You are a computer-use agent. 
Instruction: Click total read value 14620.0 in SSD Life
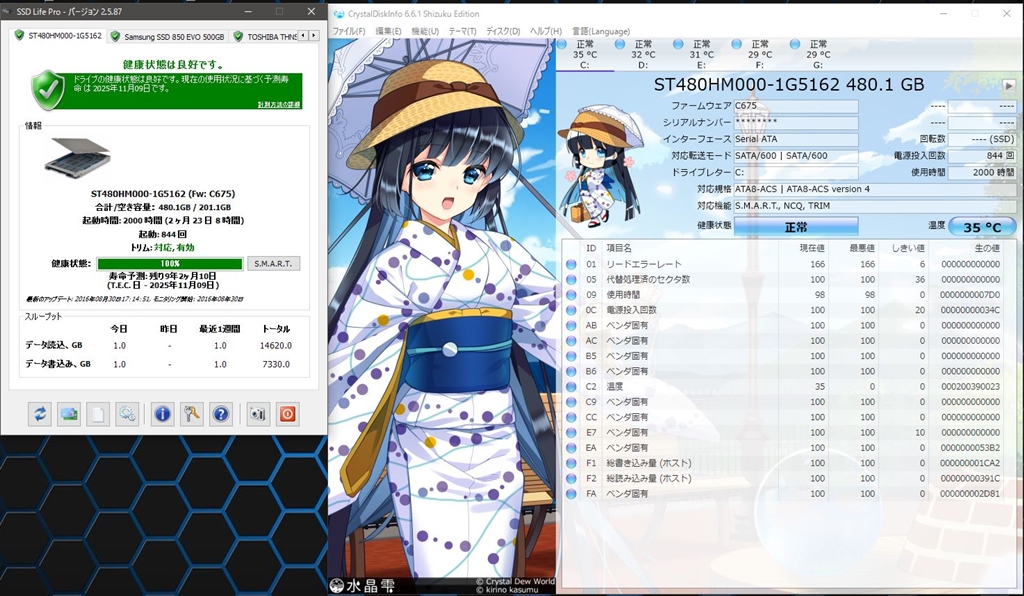point(276,345)
